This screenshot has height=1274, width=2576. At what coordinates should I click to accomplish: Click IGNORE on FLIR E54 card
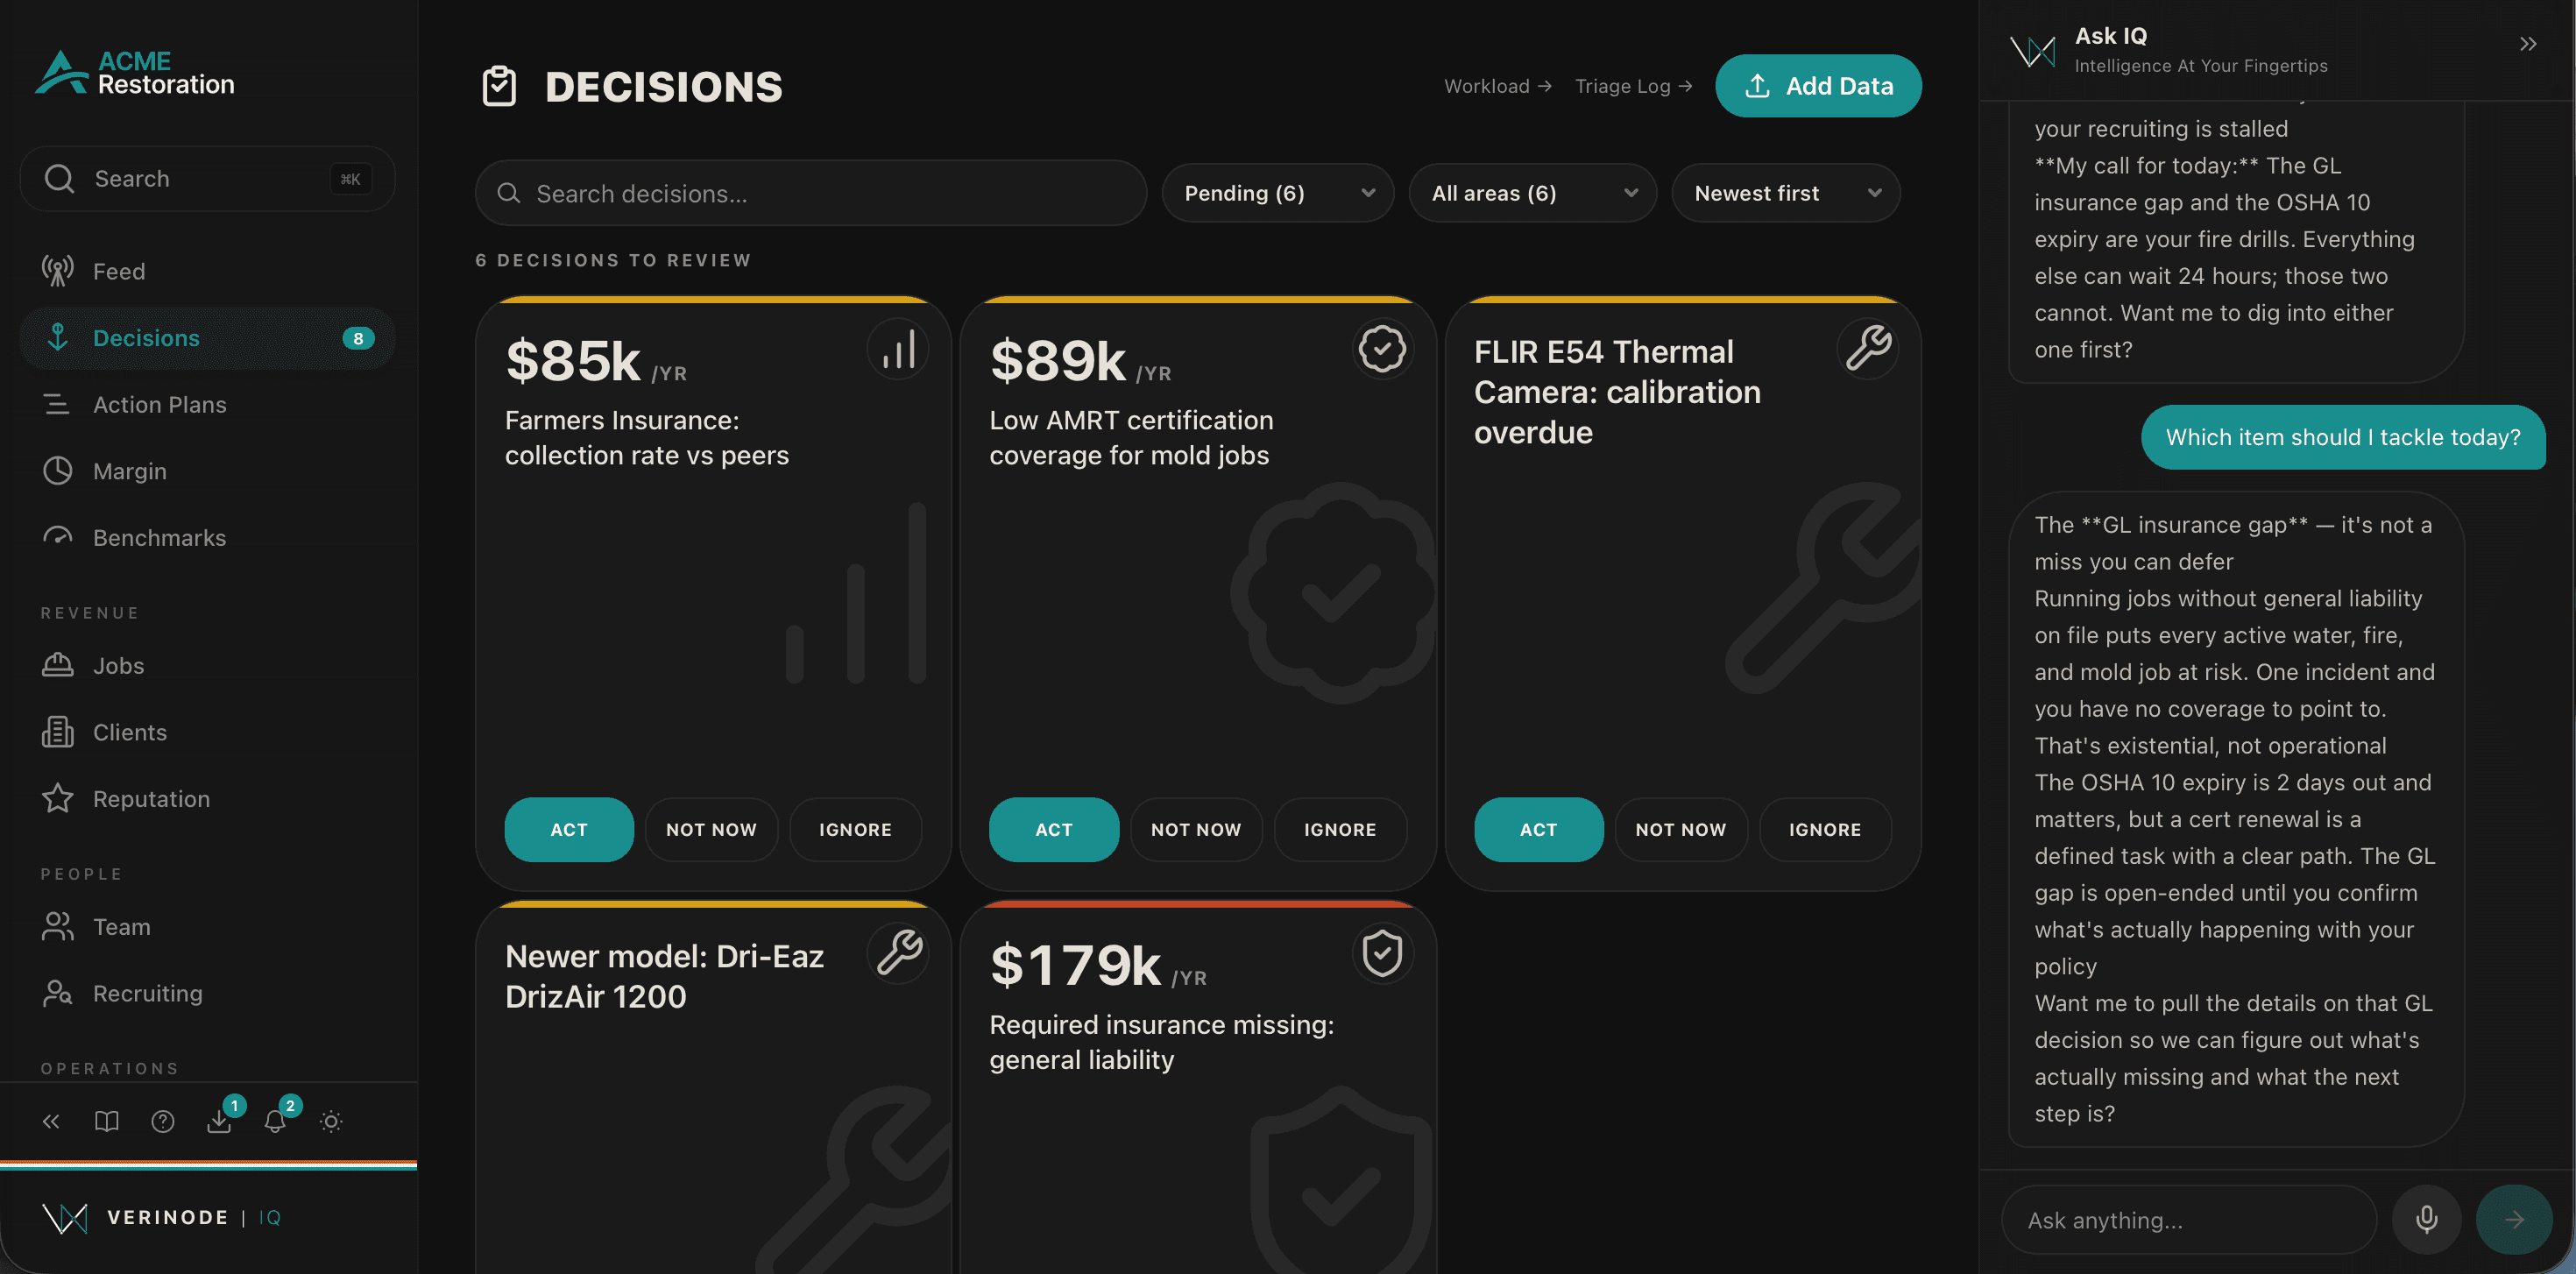click(x=1825, y=829)
